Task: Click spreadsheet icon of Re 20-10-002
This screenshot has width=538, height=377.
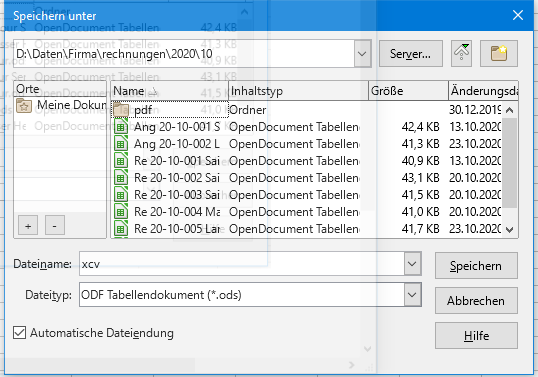Action: point(121,178)
